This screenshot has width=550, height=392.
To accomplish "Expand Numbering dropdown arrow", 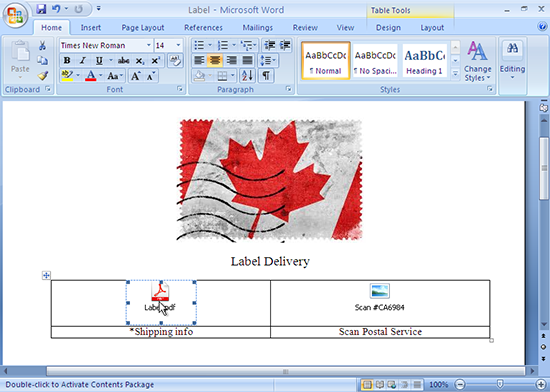I will pos(234,45).
